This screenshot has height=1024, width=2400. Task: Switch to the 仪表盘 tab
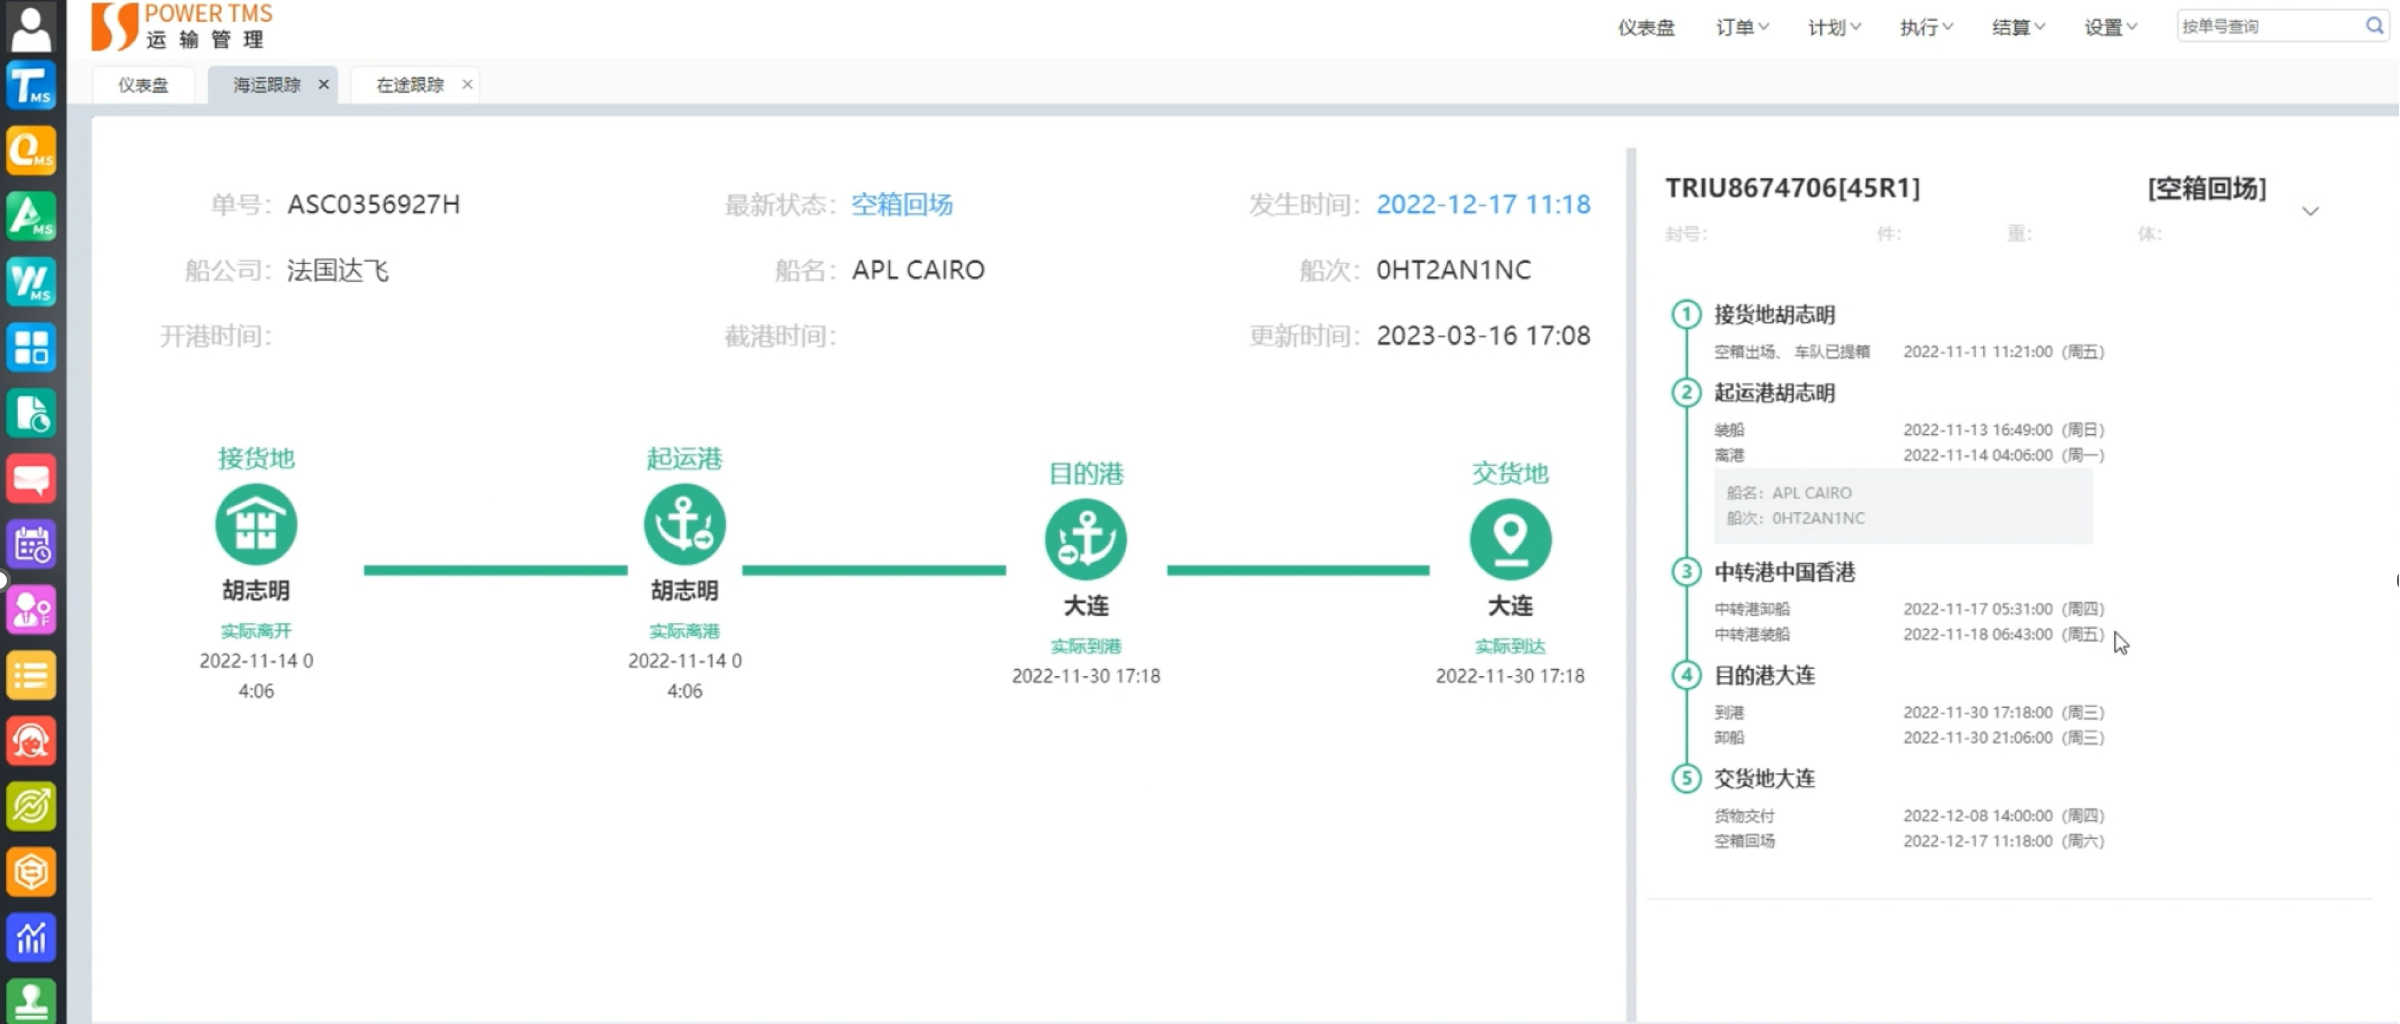[x=143, y=85]
